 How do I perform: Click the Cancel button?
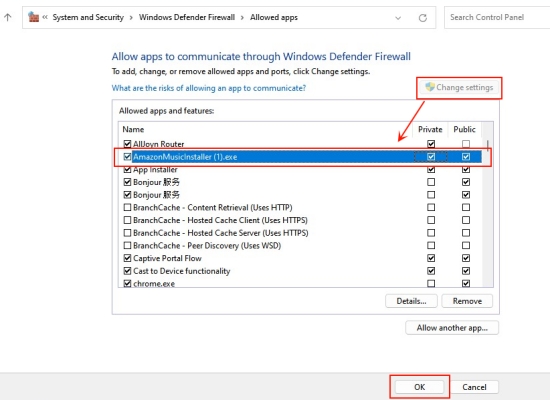click(474, 387)
